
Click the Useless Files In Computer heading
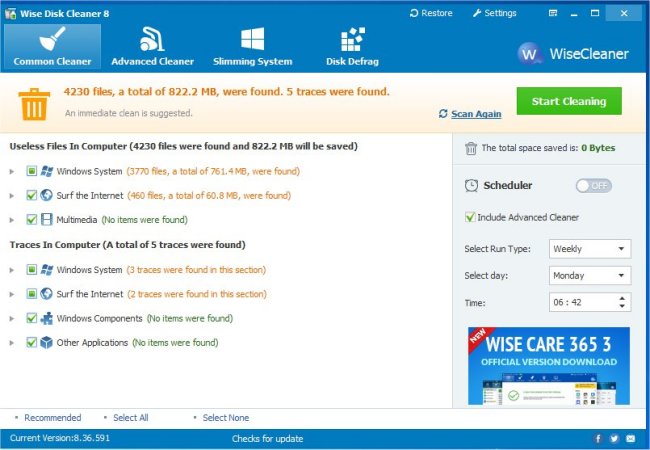184,146
